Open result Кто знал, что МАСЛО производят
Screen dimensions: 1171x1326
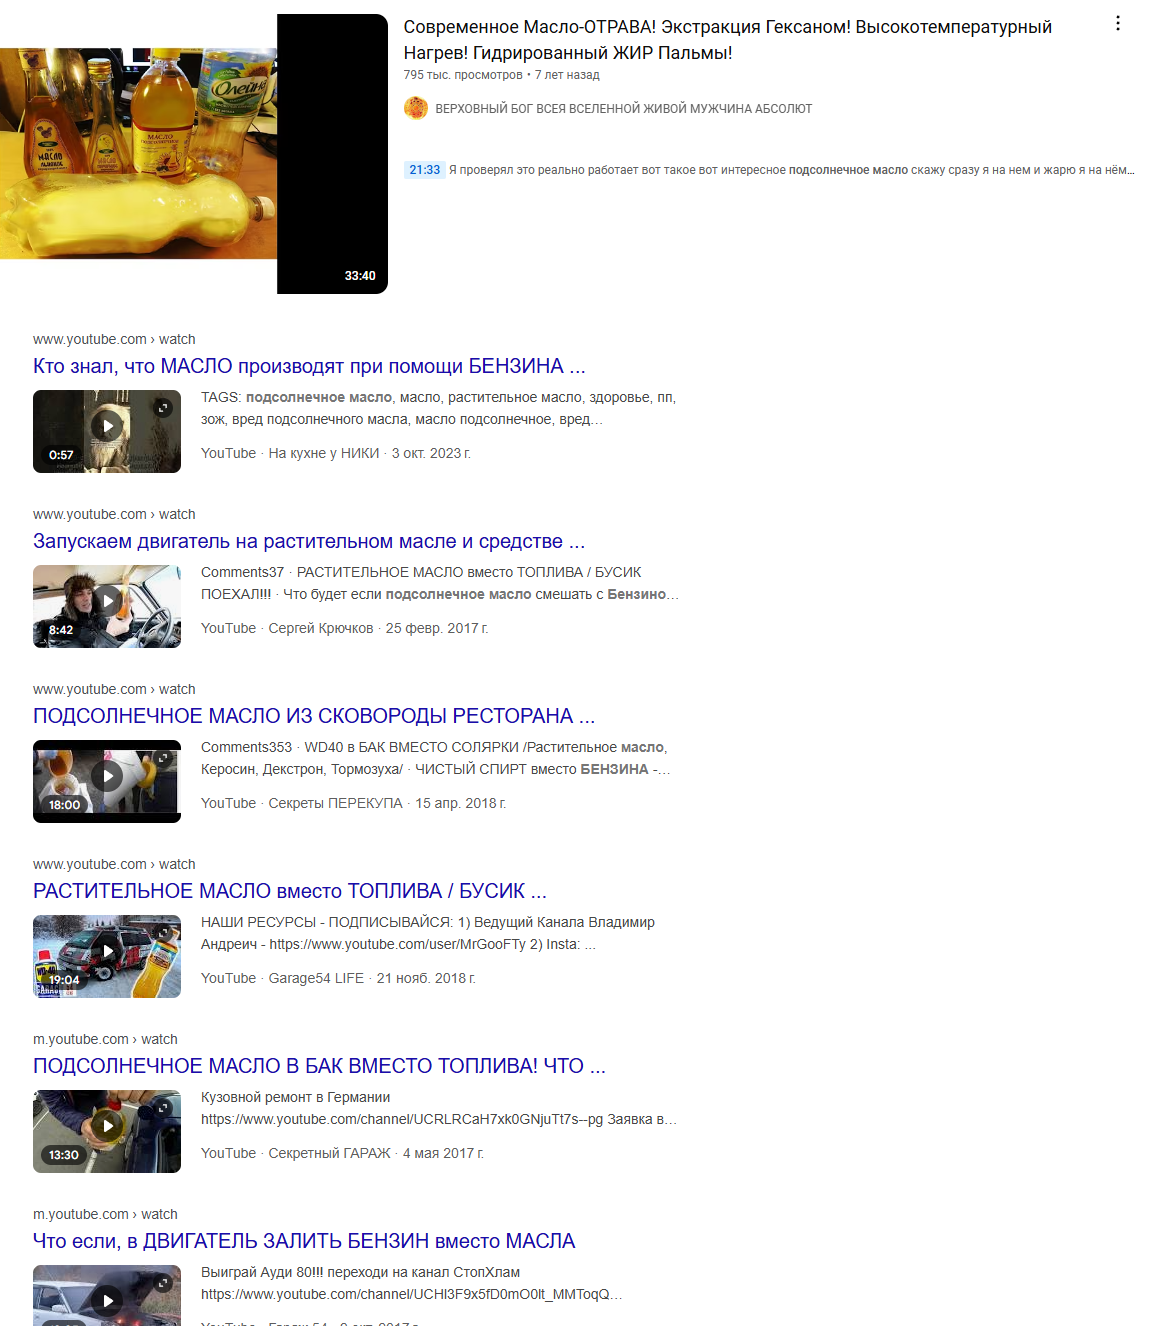309,366
